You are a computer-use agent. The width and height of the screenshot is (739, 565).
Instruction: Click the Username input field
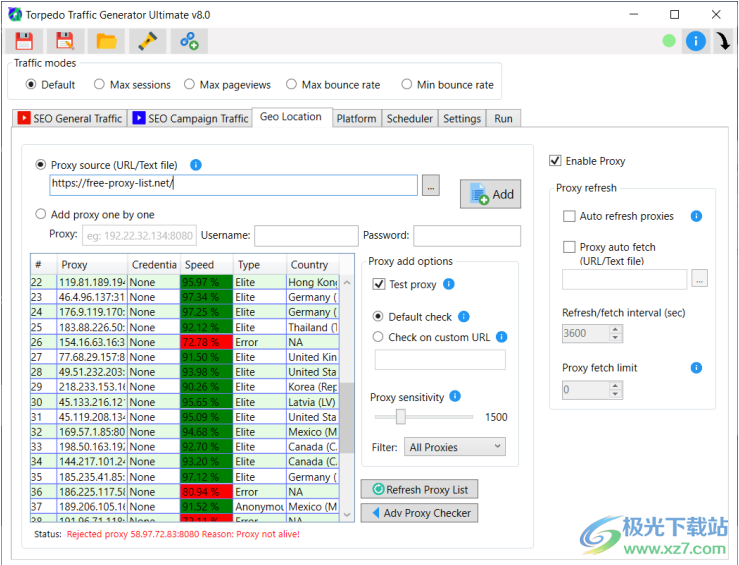click(306, 236)
